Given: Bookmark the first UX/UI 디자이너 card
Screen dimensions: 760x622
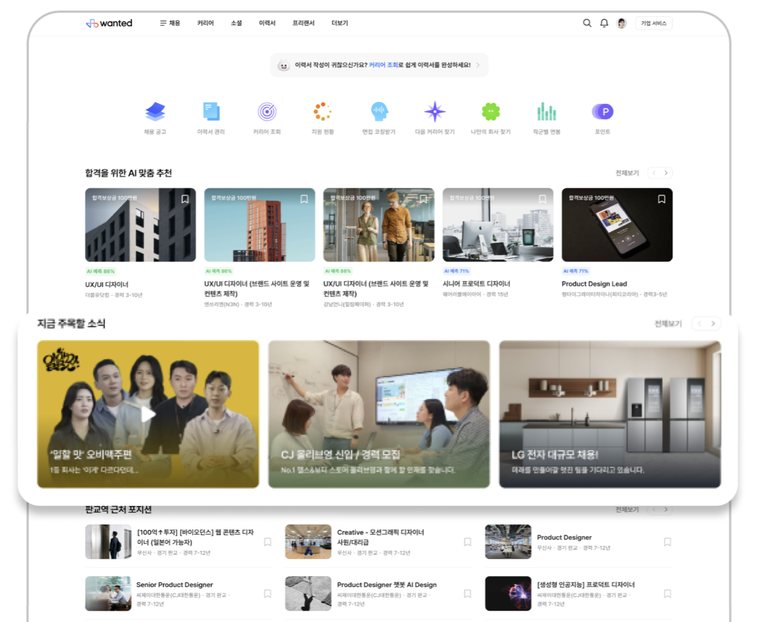Looking at the screenshot, I should click(x=185, y=199).
